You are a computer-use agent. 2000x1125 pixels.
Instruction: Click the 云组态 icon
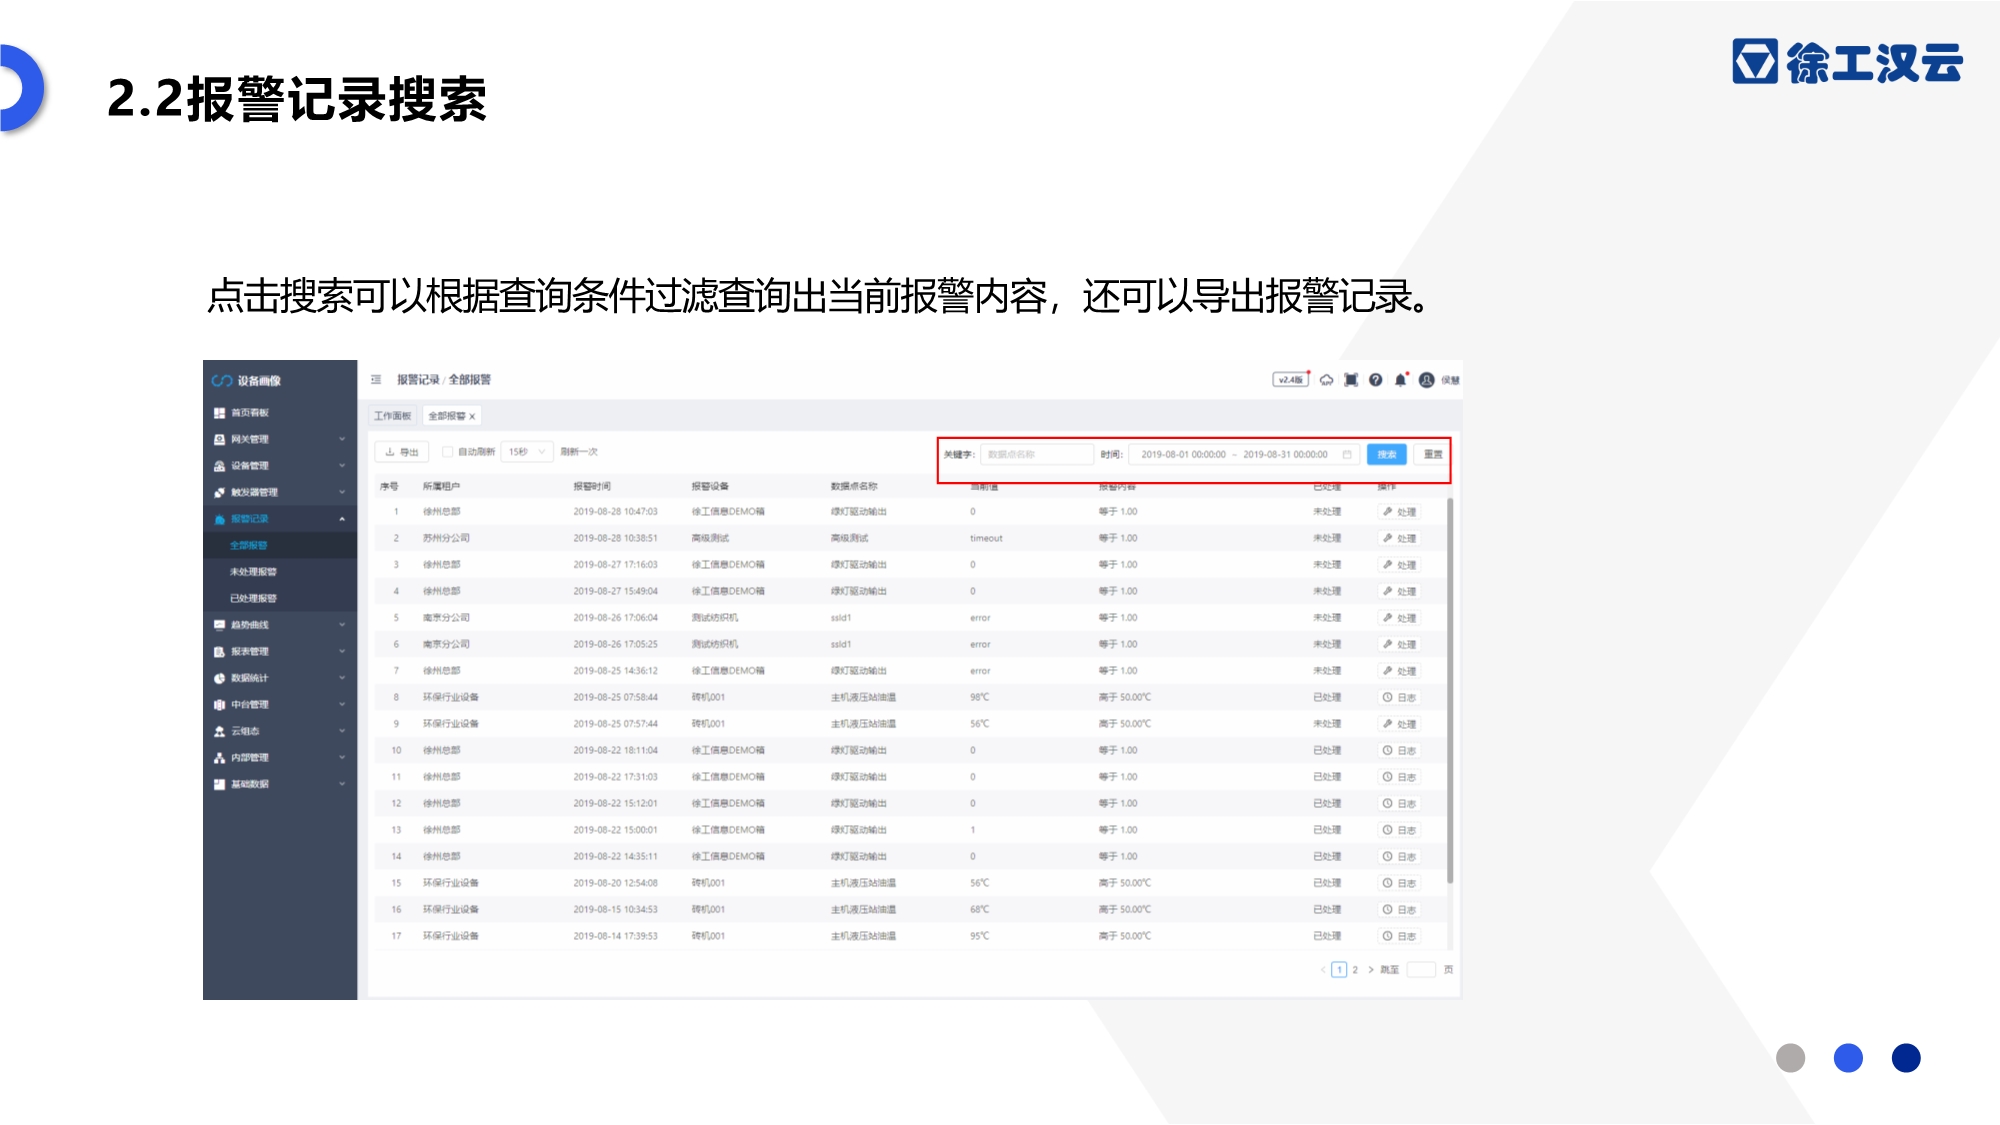pos(219,731)
